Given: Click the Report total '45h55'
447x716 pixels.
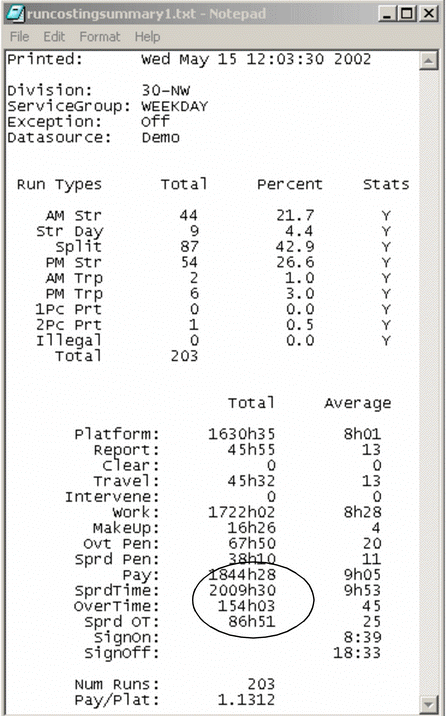Looking at the screenshot, I should point(251,450).
